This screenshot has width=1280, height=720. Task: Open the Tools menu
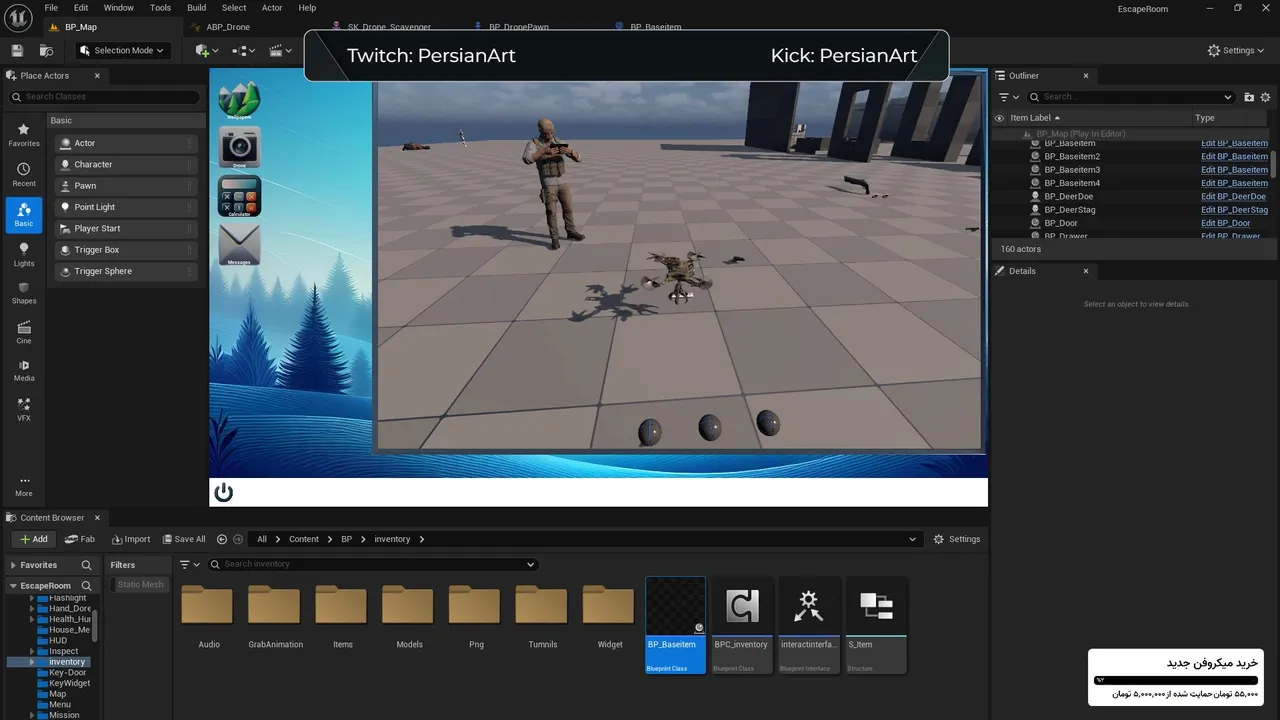click(x=160, y=8)
